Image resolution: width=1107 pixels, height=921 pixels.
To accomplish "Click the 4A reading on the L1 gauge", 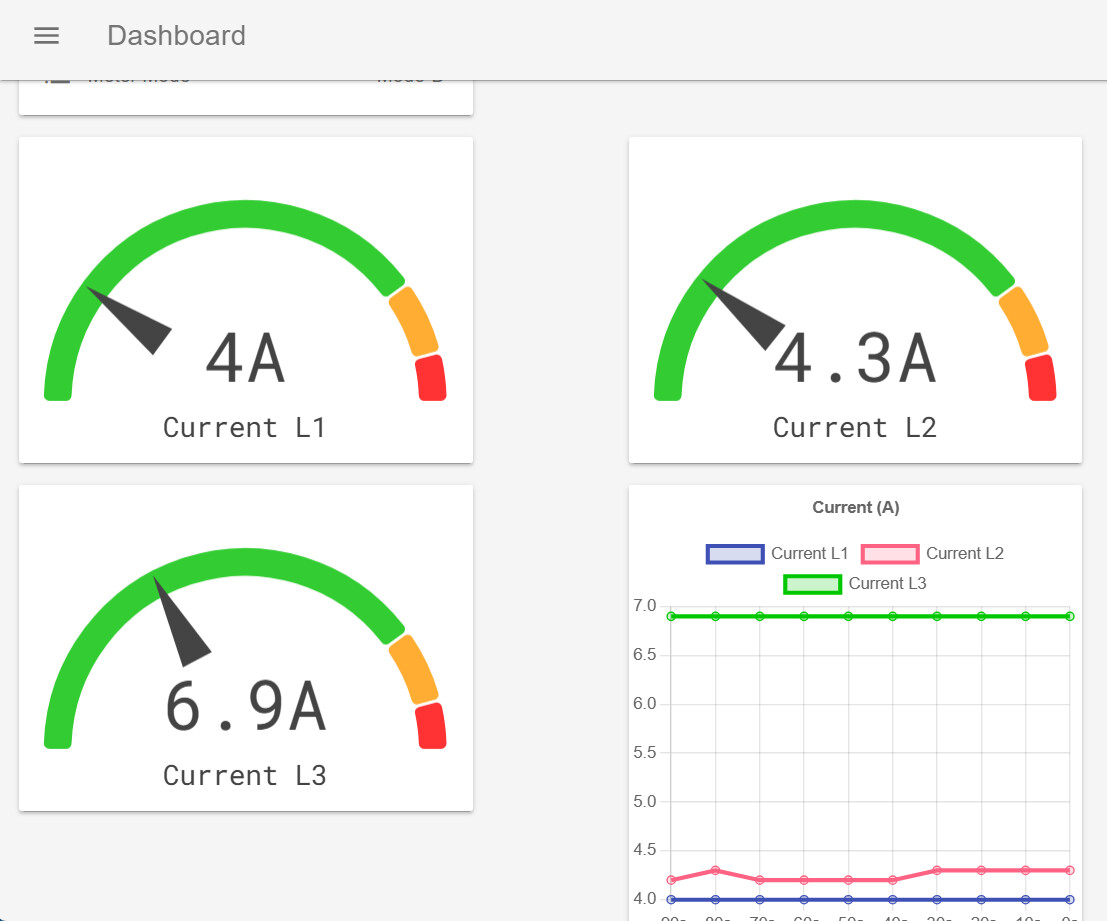I will 245,359.
